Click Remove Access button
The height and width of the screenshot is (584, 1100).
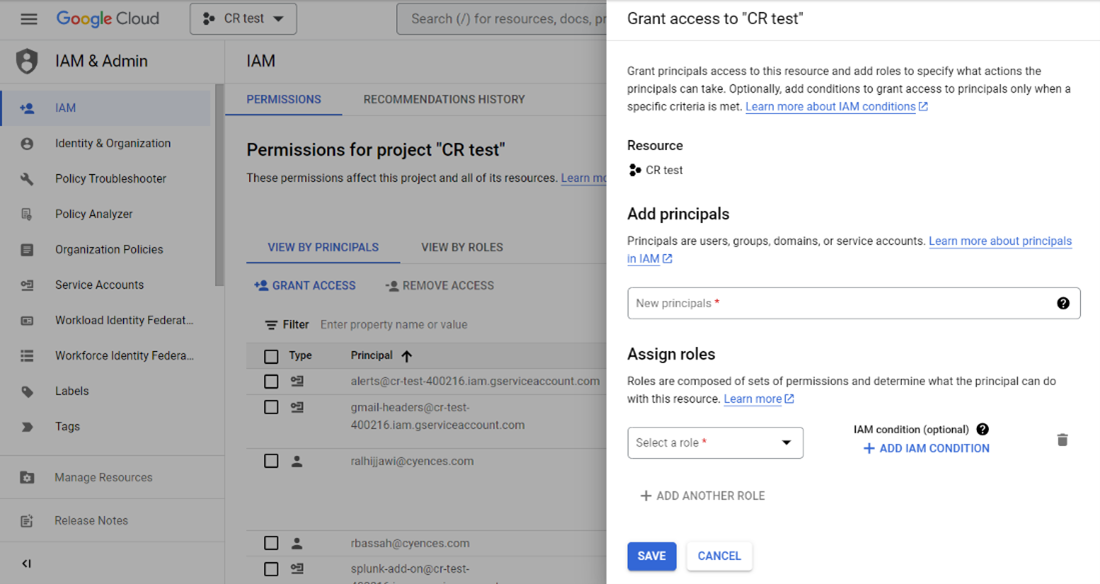point(439,286)
